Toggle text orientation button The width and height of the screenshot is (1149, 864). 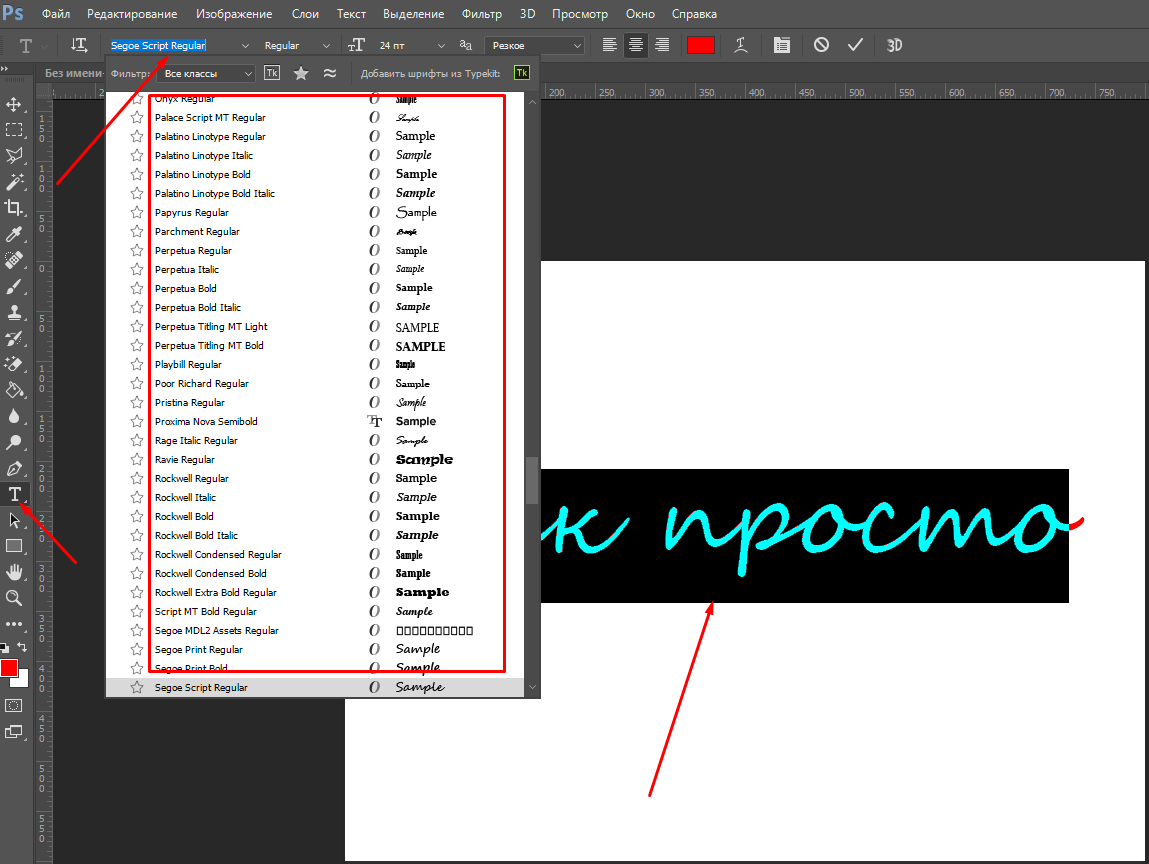[x=79, y=45]
